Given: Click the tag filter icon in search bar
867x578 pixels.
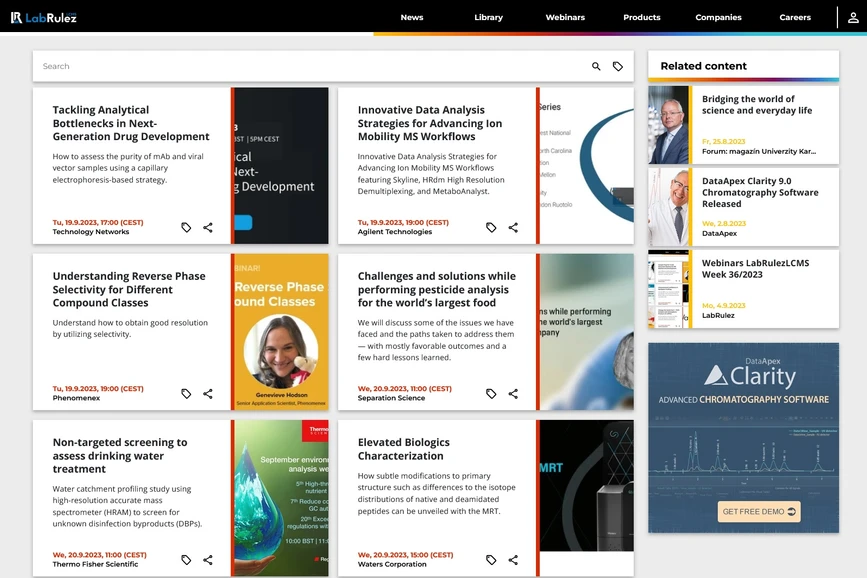Looking at the screenshot, I should click(x=618, y=66).
